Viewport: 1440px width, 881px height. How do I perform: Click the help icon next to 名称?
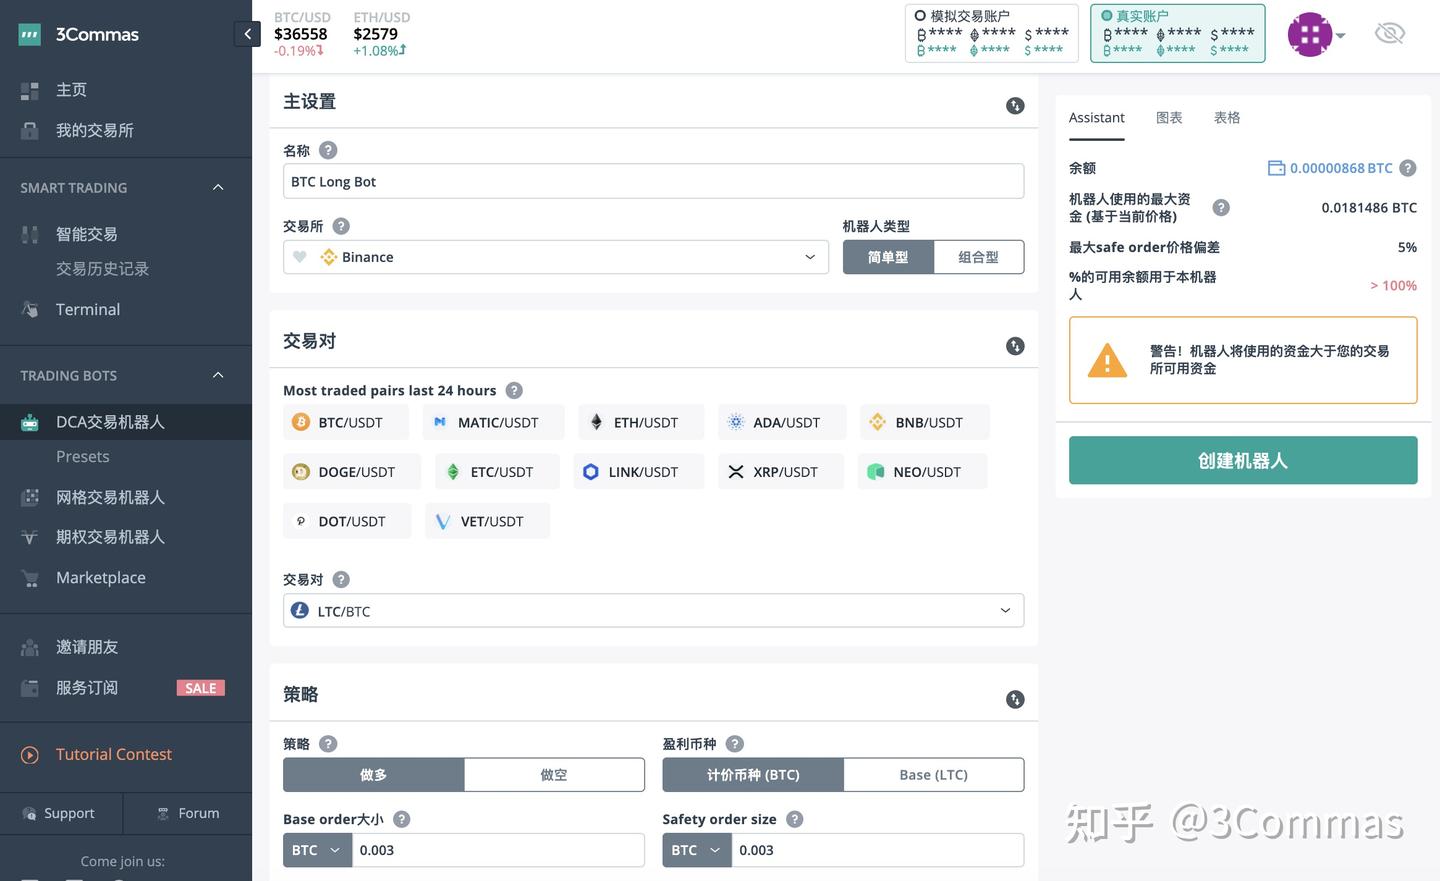point(328,150)
